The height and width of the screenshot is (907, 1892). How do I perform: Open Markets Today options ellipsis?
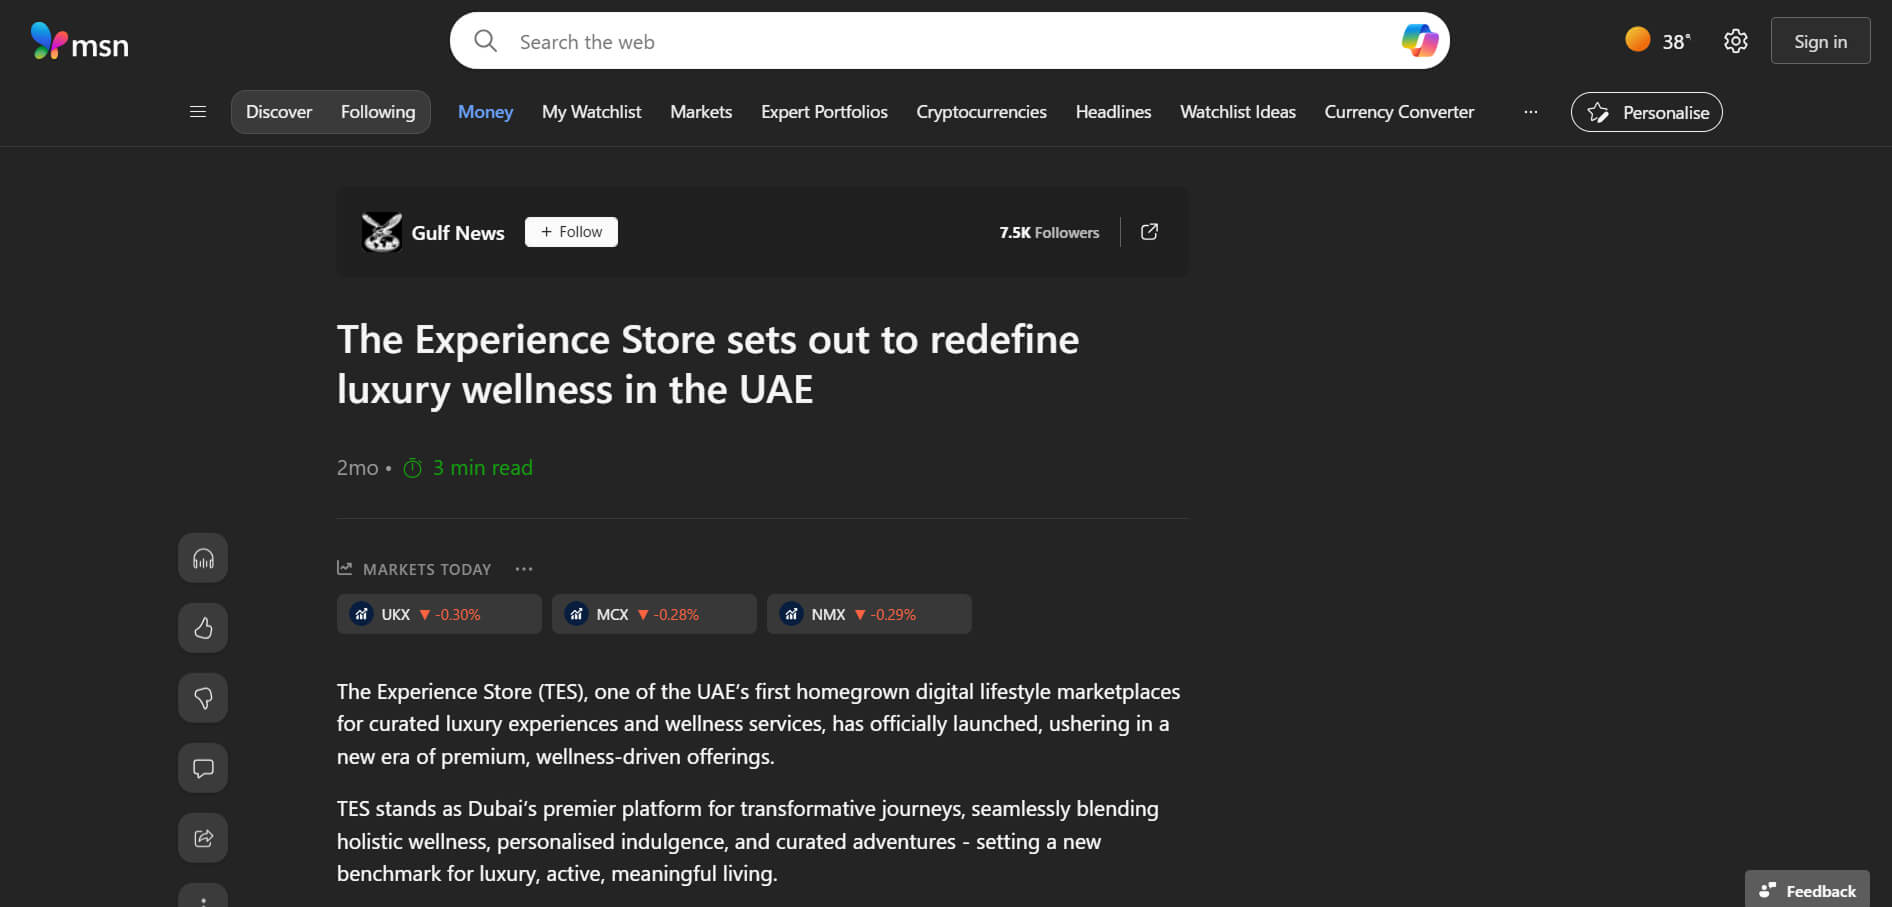[524, 569]
